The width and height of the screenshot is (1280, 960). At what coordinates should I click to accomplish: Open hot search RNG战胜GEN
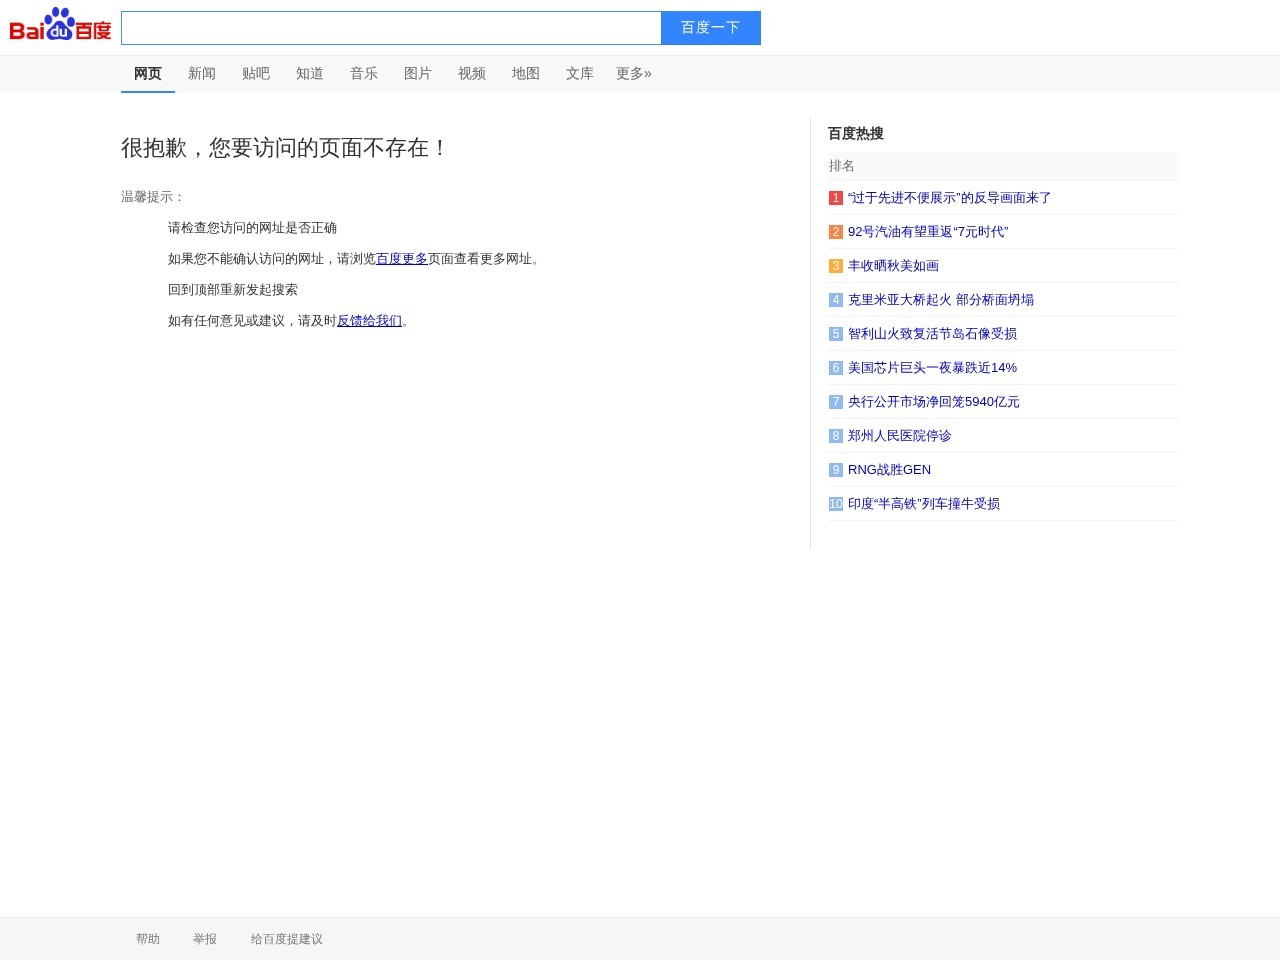[x=889, y=470]
